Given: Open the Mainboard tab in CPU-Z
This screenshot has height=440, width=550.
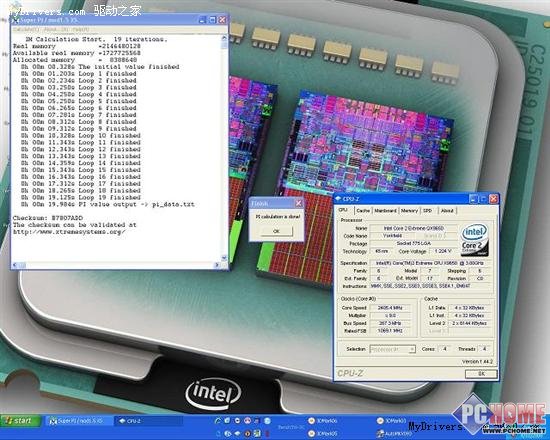Looking at the screenshot, I should click(385, 211).
